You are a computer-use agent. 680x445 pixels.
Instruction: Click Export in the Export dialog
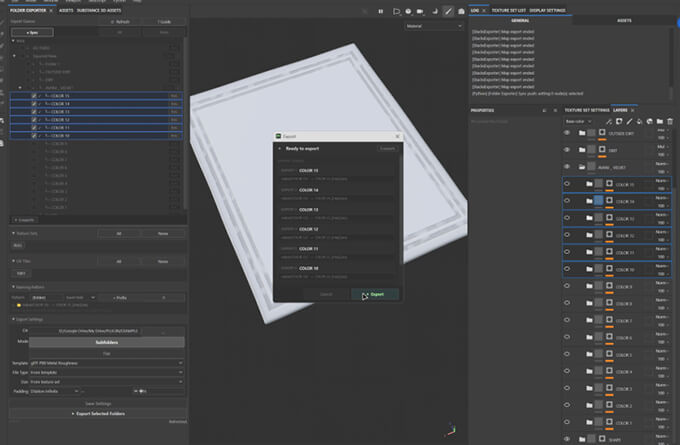[375, 294]
